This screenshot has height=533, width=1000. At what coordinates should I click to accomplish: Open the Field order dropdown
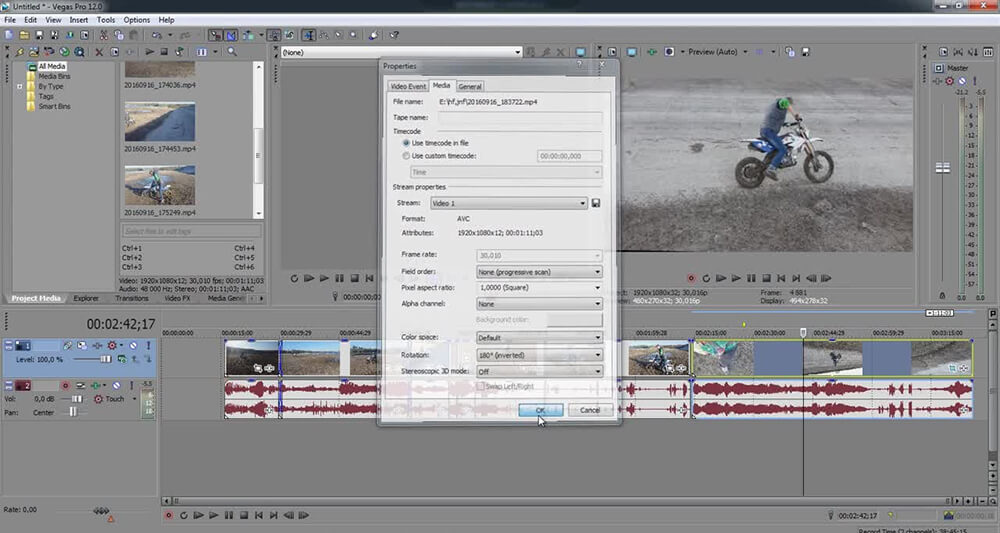(539, 272)
